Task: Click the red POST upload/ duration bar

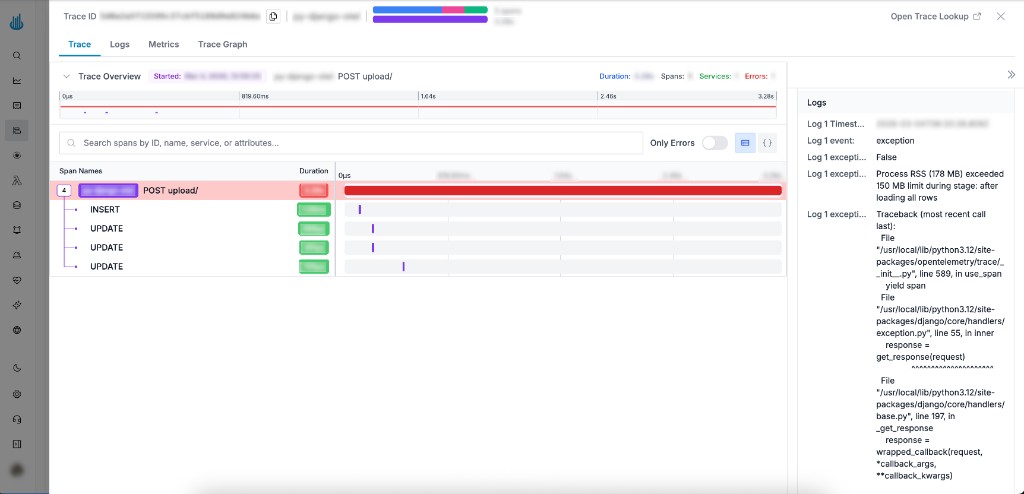Action: 563,190
